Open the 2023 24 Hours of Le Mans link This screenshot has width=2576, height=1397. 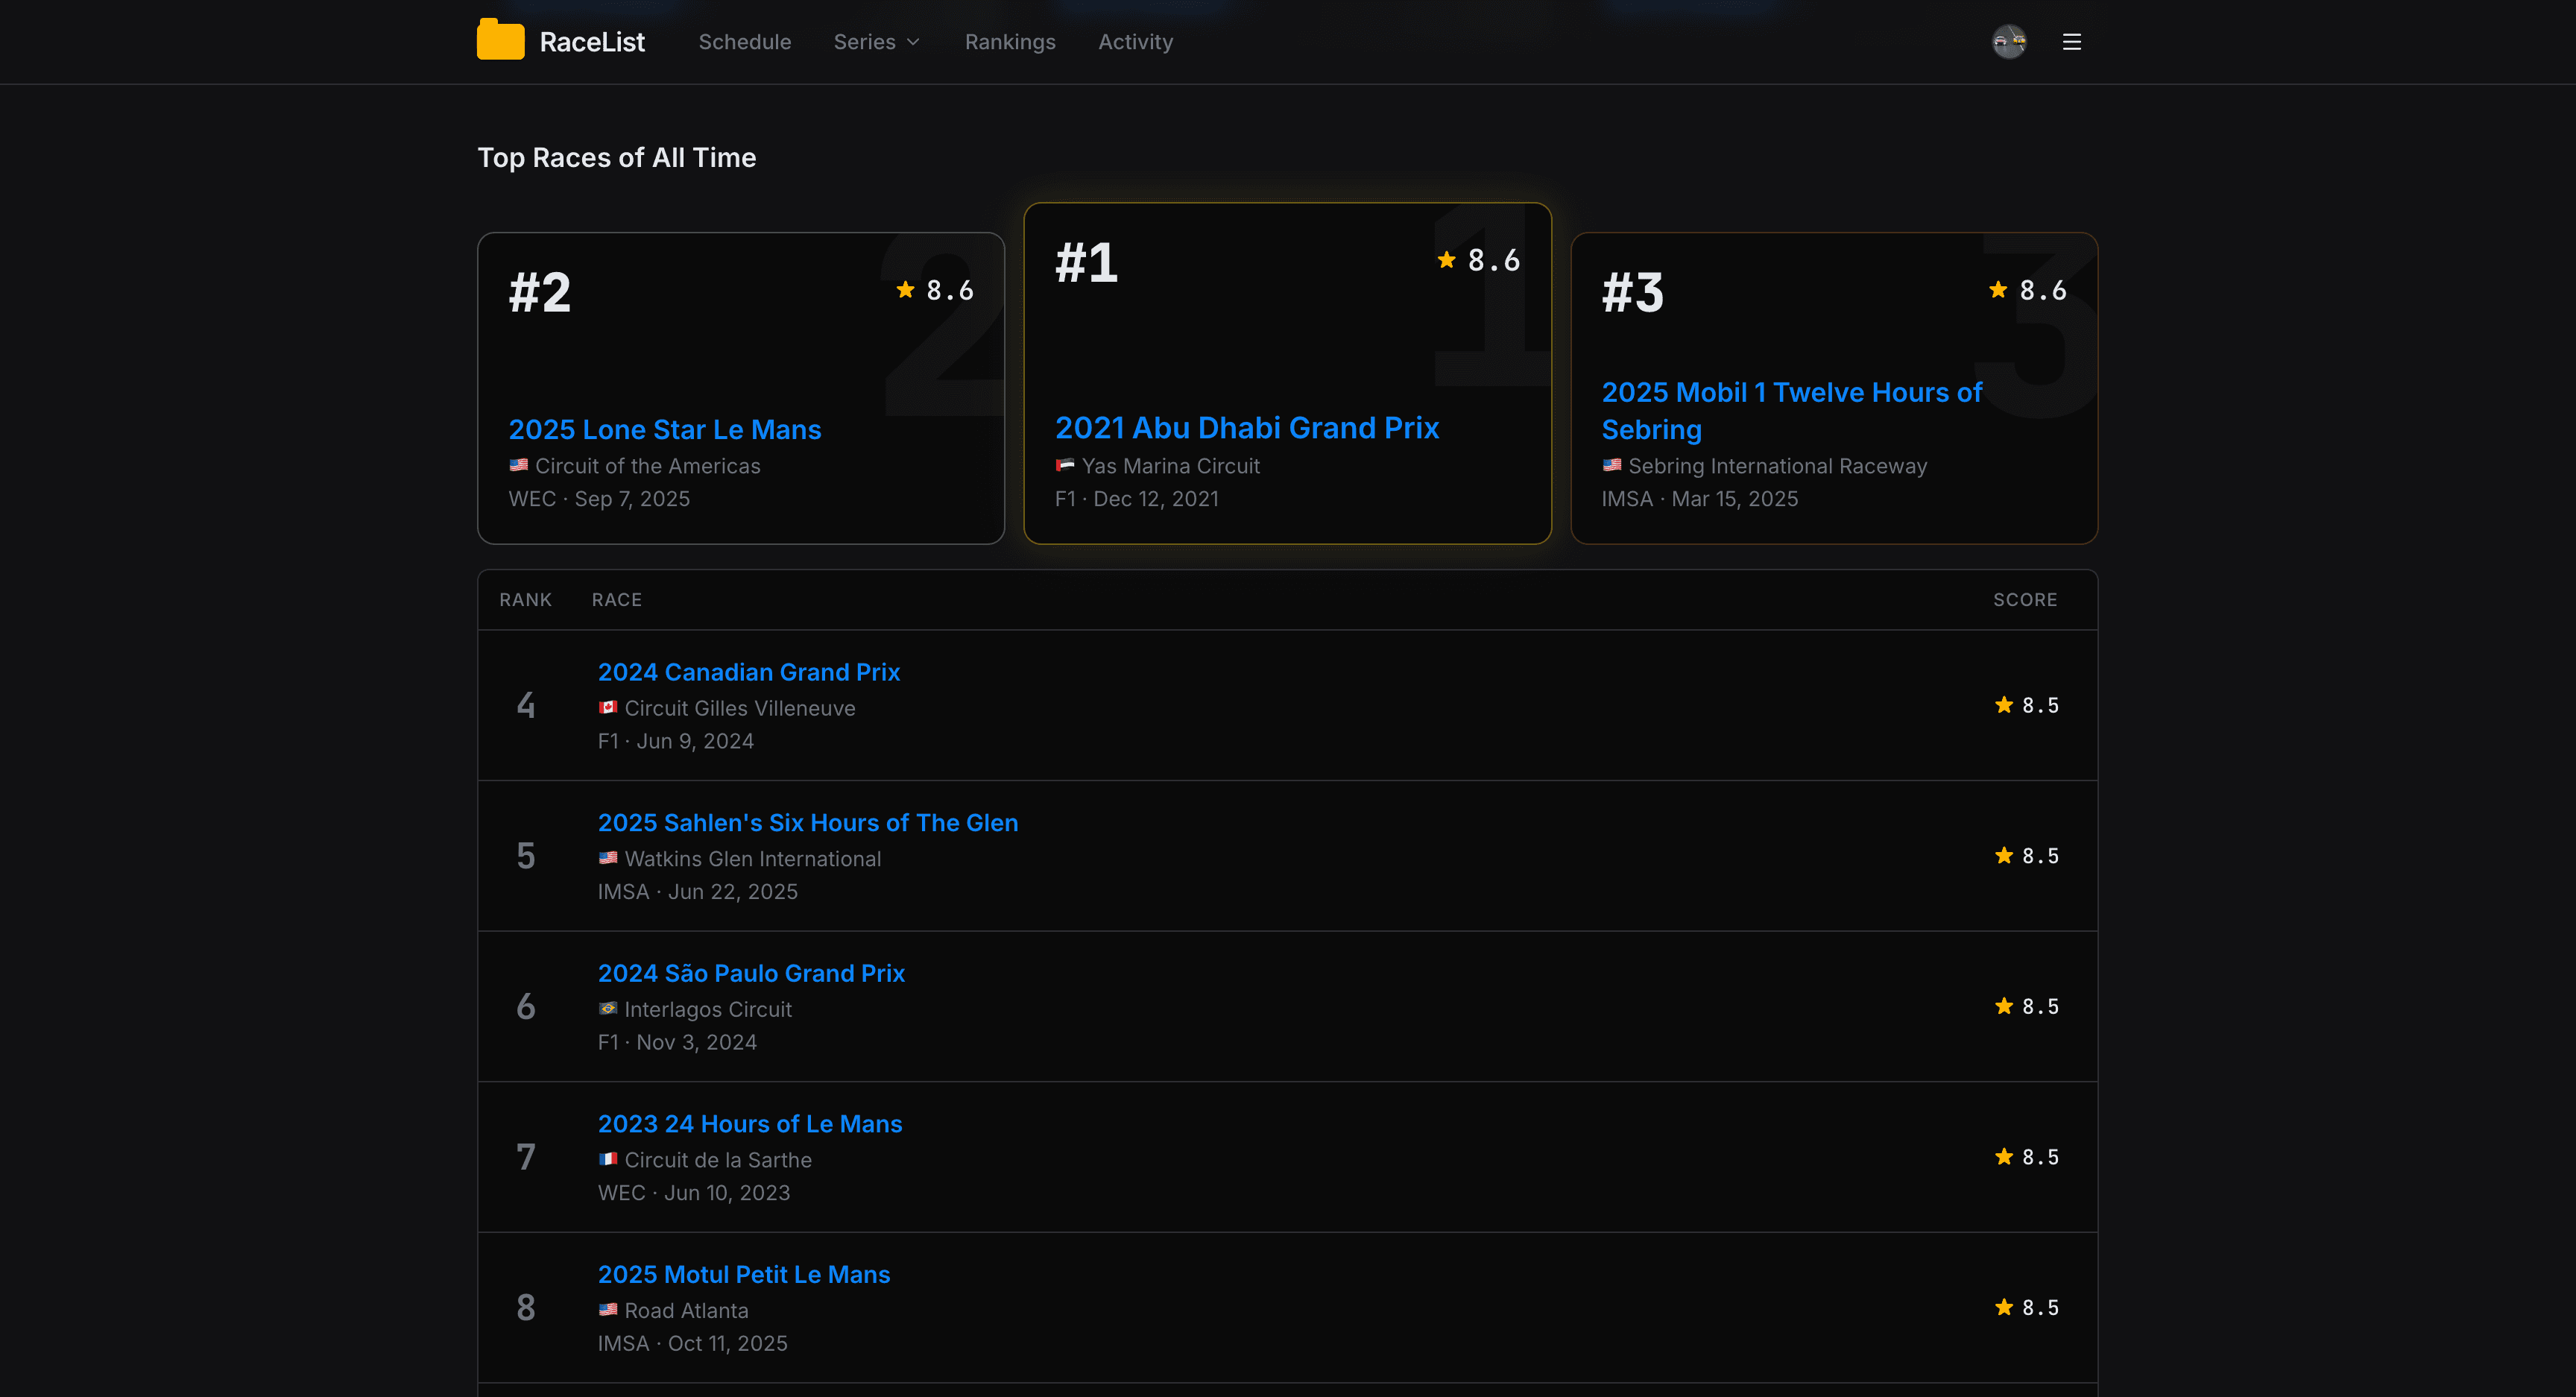(749, 1123)
